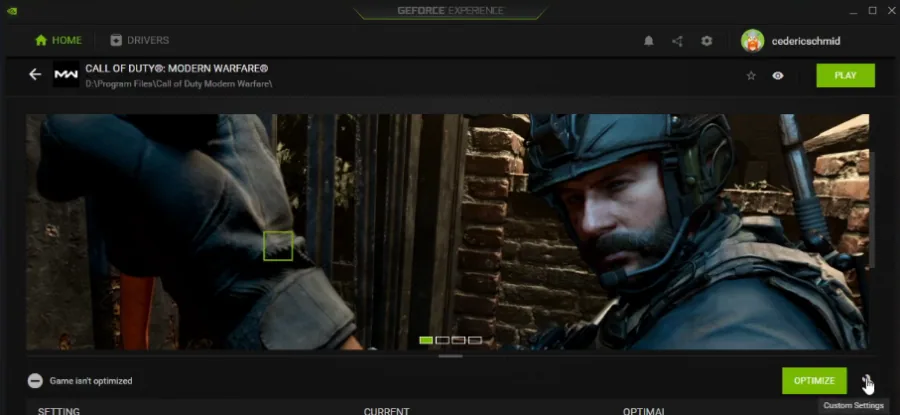Click the Modern Warfare game logo

66,75
